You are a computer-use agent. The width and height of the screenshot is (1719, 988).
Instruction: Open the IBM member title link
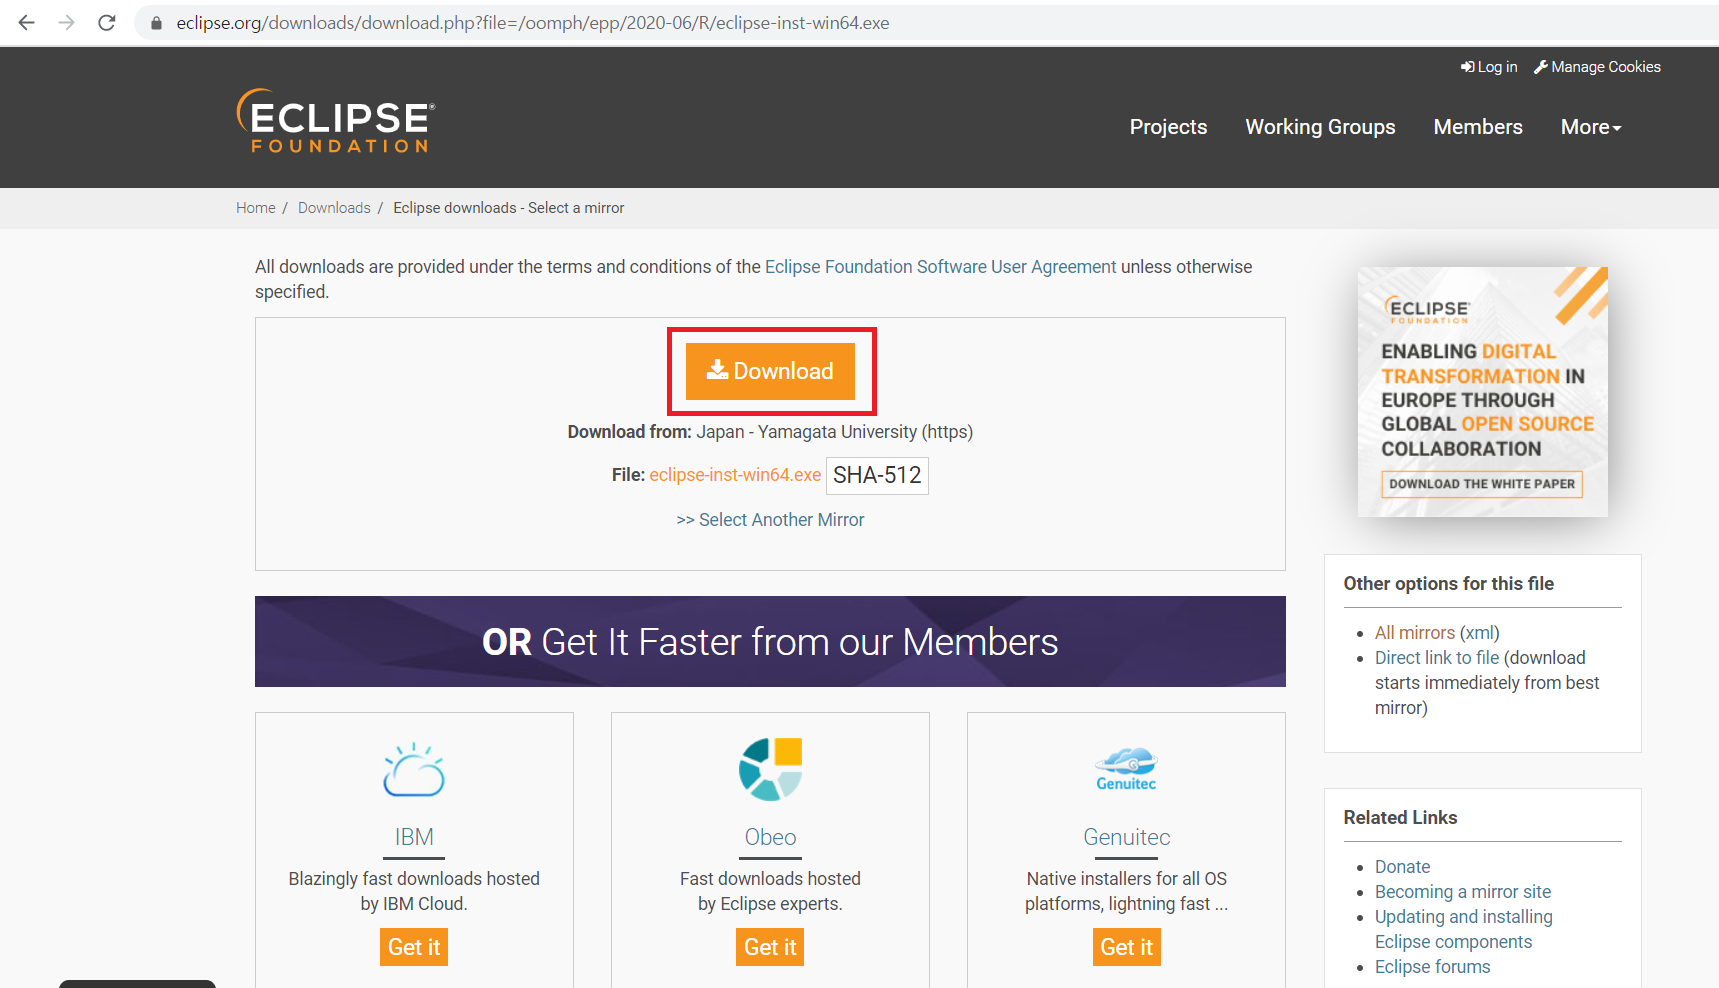pos(414,837)
